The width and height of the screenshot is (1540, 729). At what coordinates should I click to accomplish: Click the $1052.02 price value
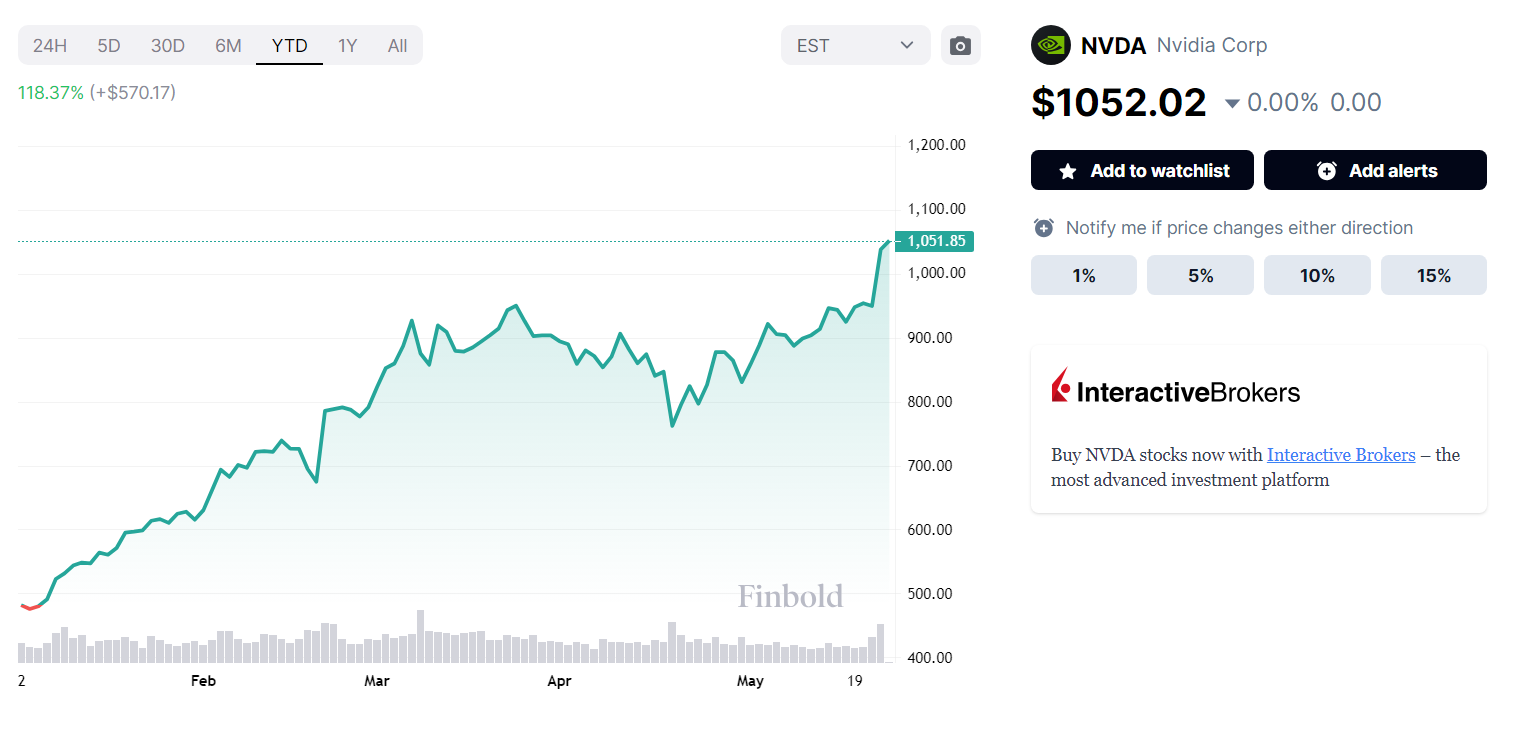point(1119,102)
